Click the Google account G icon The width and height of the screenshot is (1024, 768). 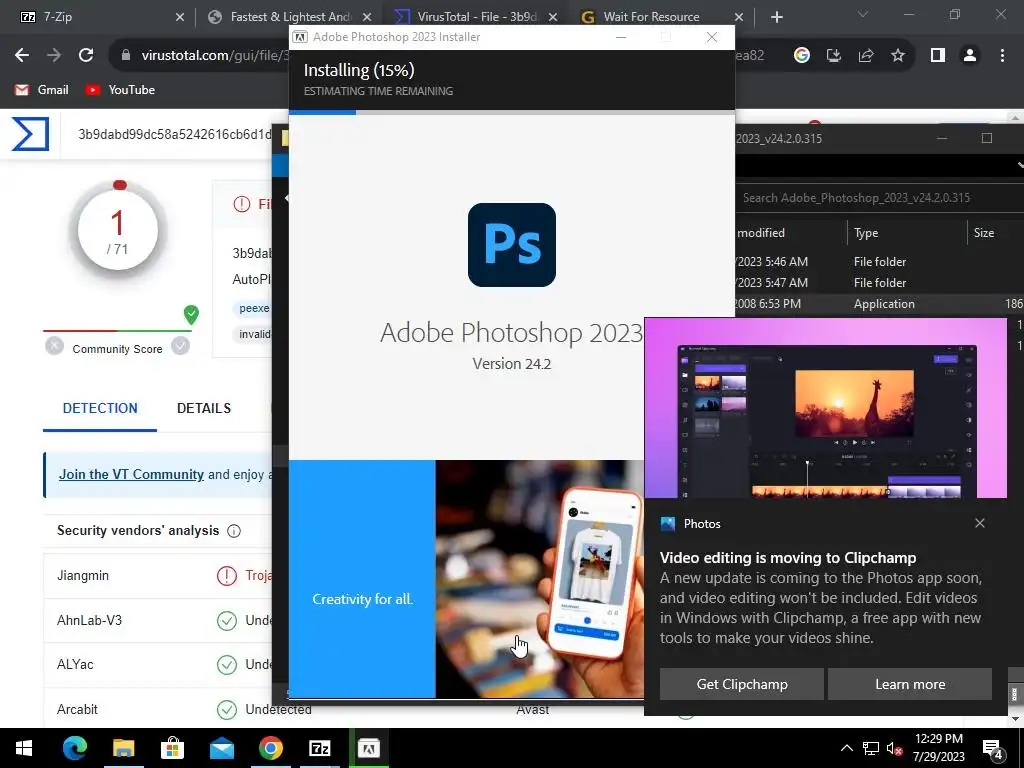pyautogui.click(x=802, y=56)
